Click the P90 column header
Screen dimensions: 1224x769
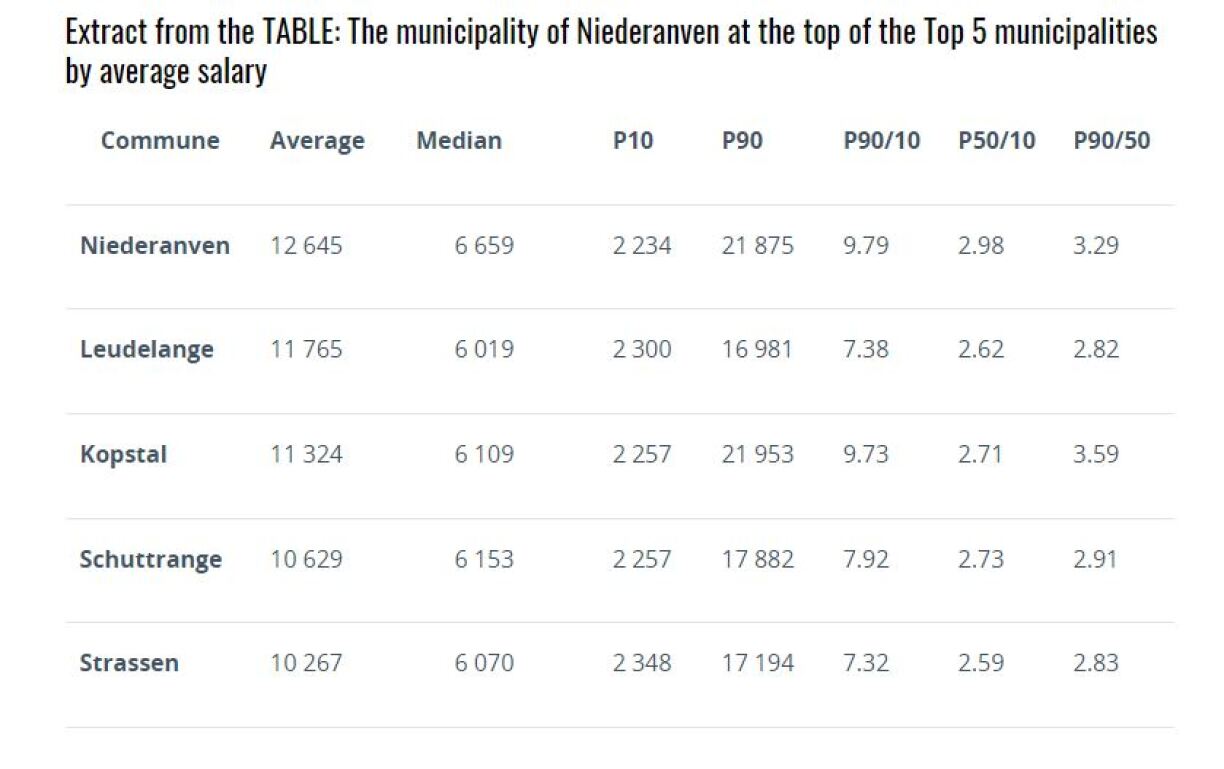(x=742, y=141)
